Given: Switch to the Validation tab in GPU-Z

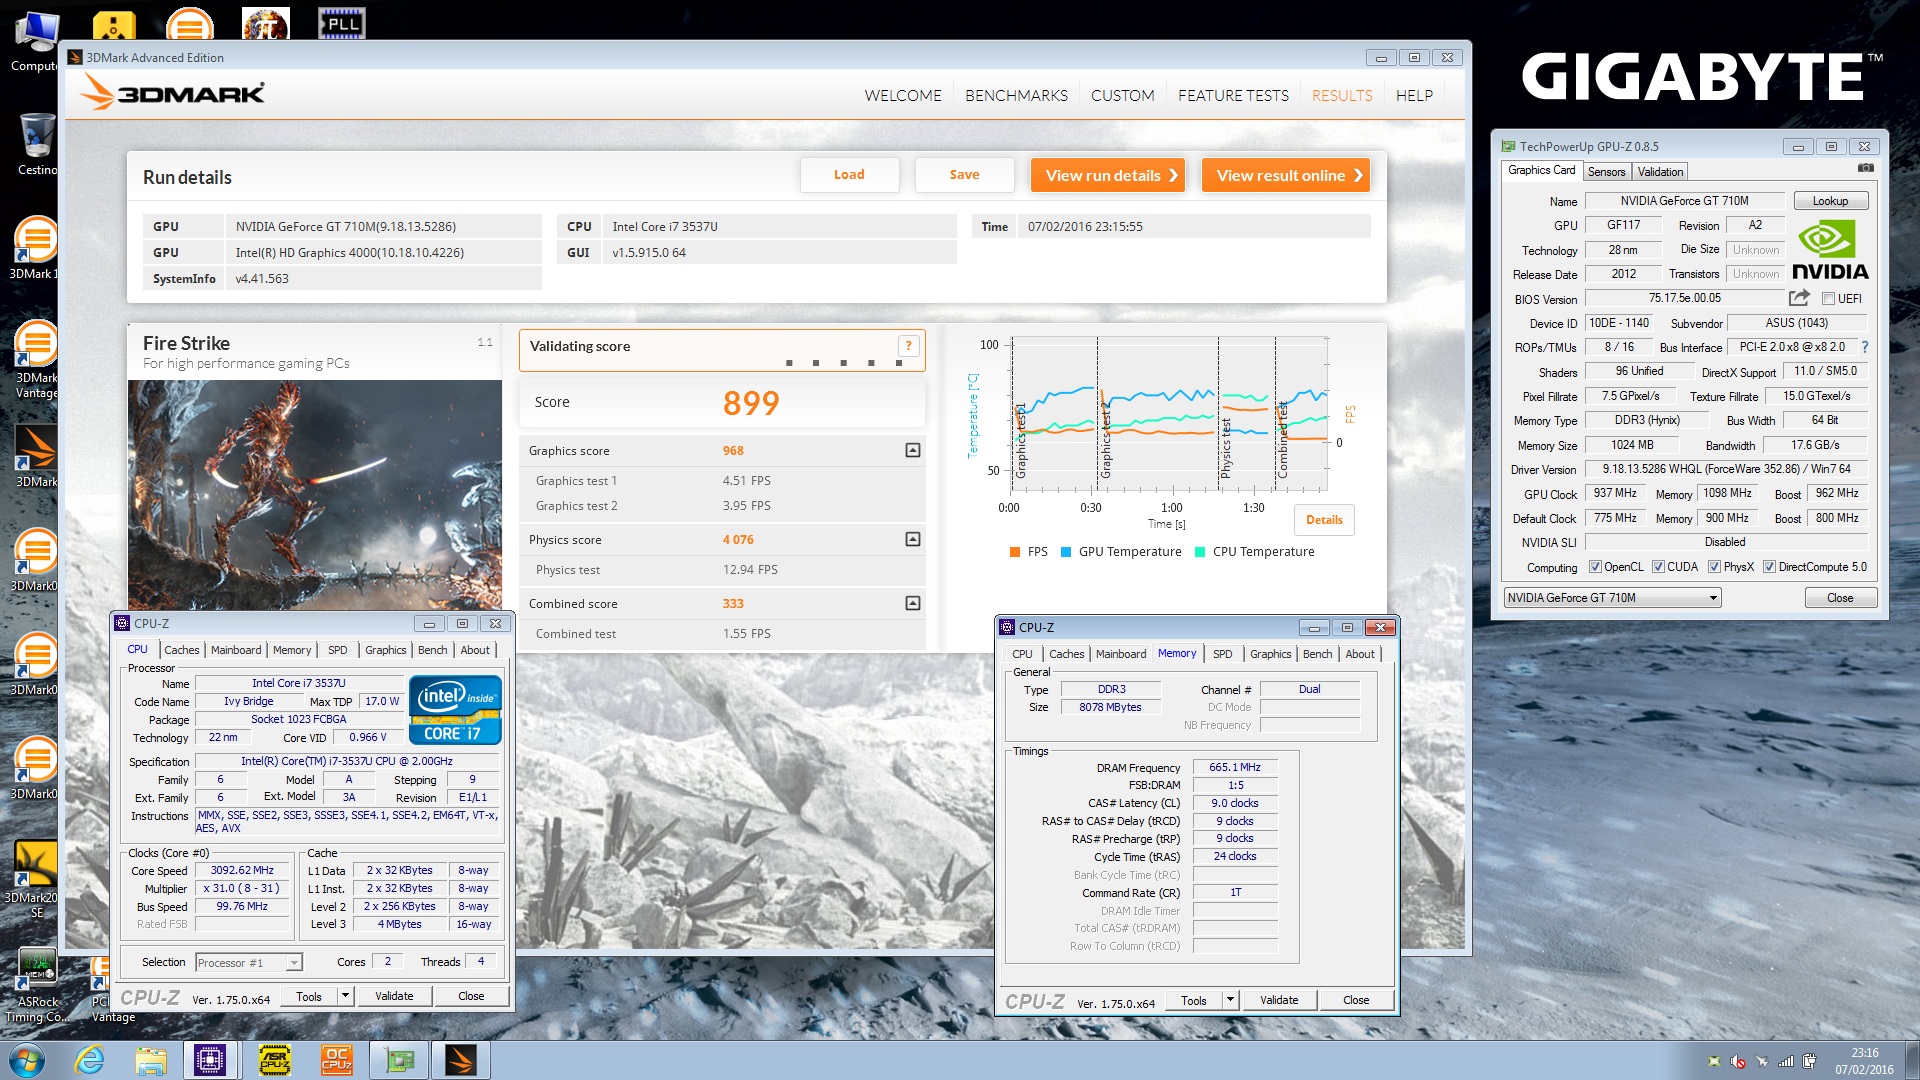Looking at the screenshot, I should click(1660, 172).
